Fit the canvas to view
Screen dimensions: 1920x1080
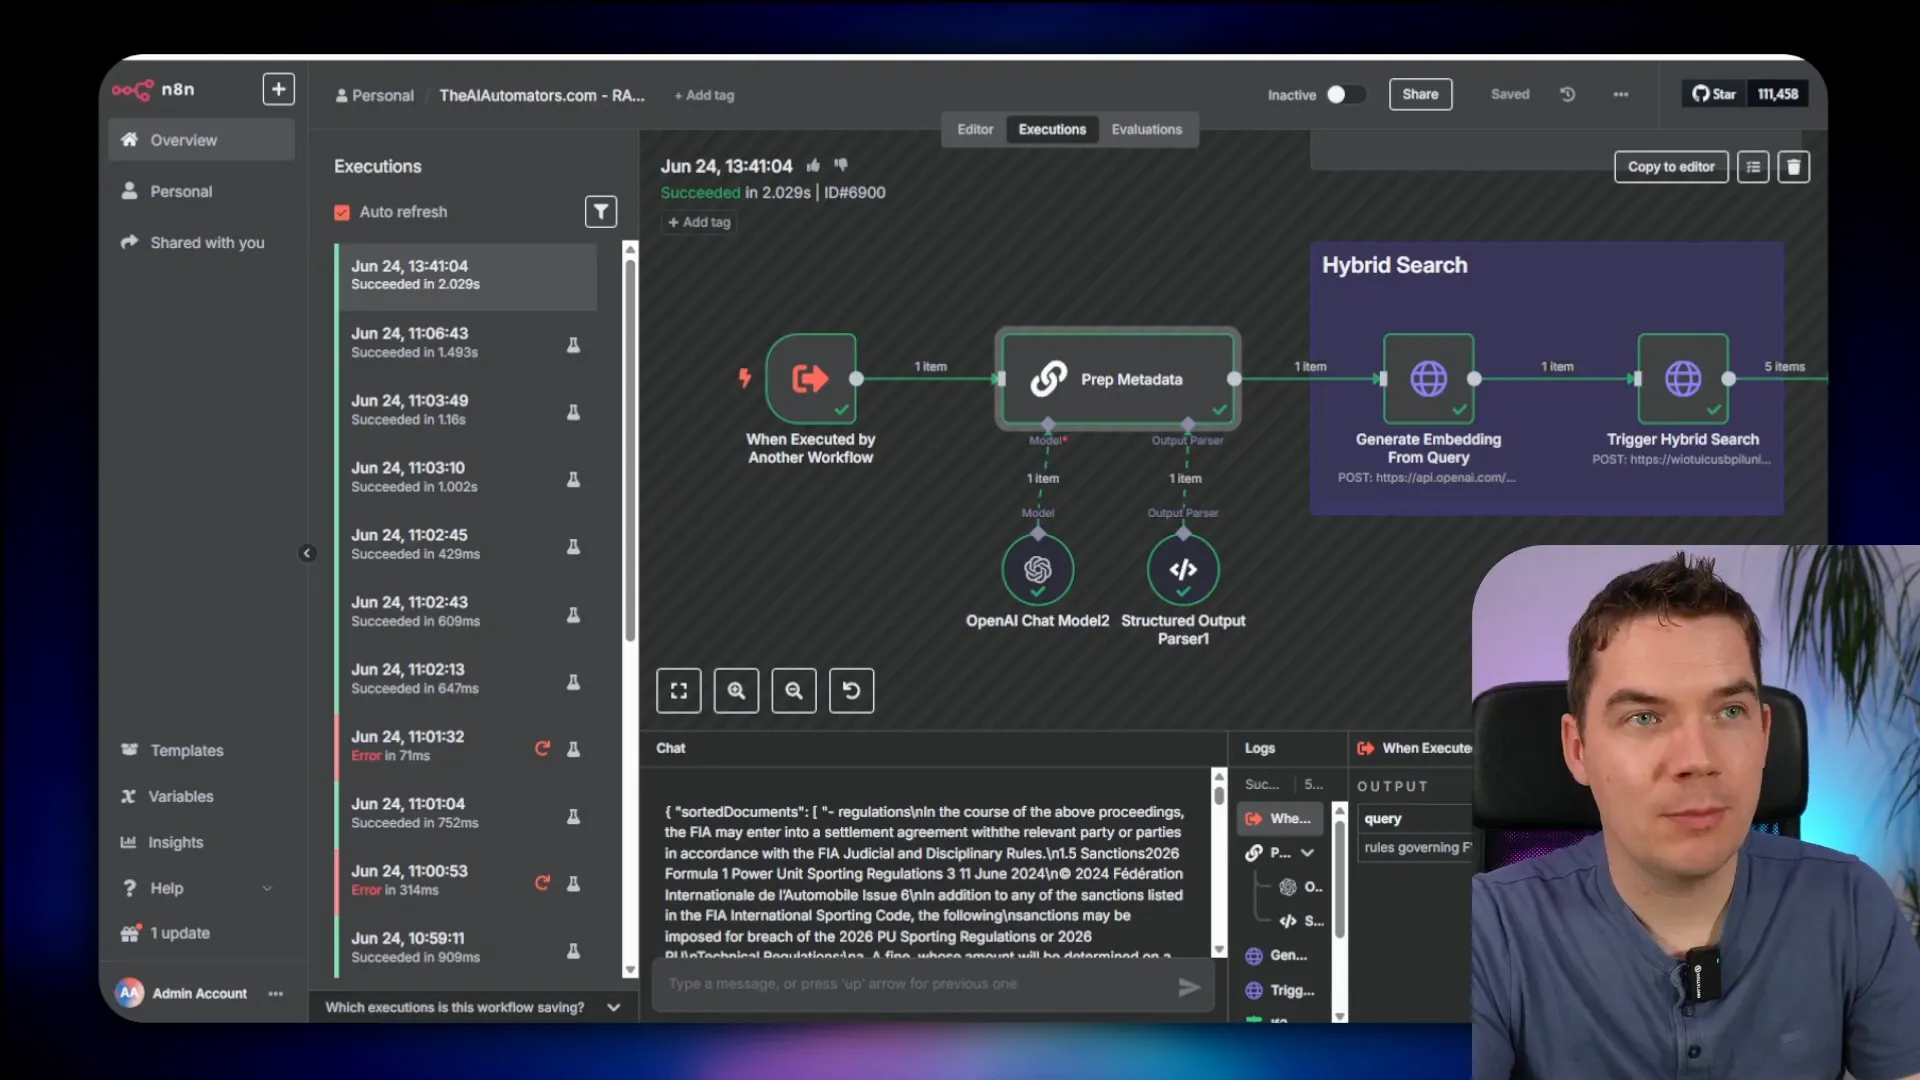678,690
